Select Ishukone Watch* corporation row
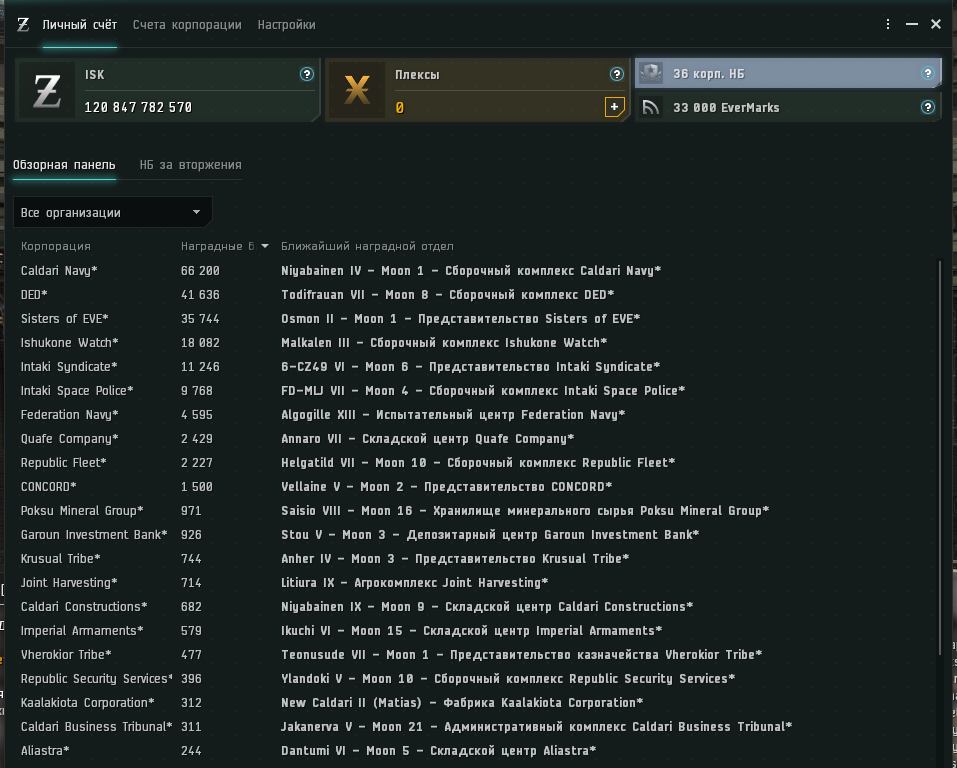 coord(476,342)
